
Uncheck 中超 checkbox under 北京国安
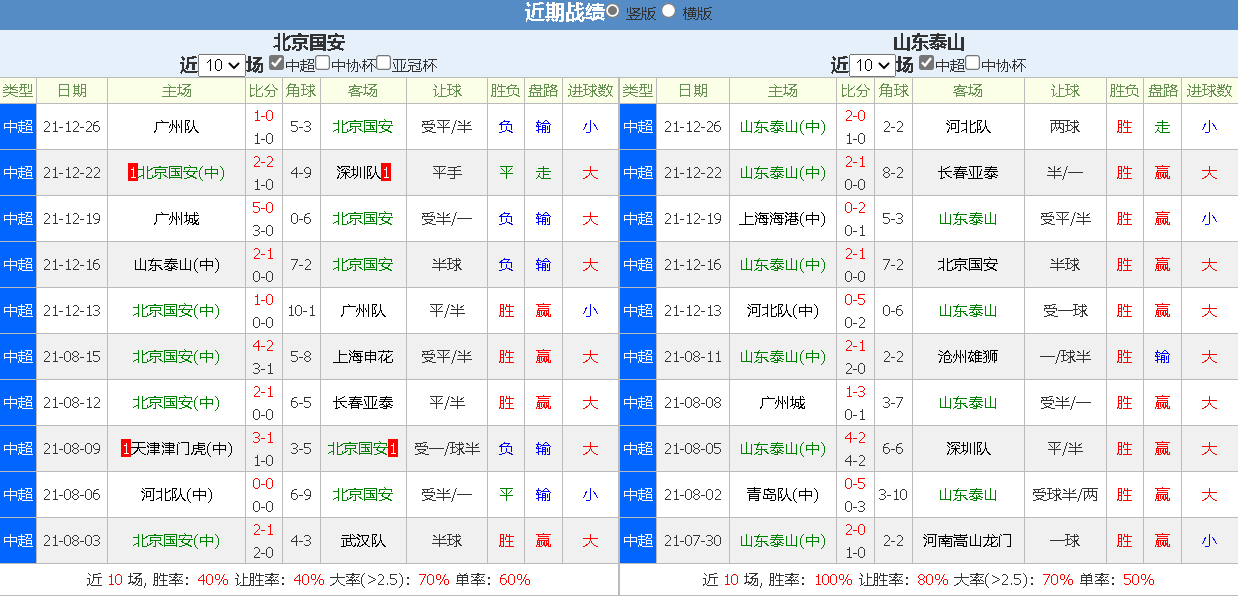tap(277, 63)
